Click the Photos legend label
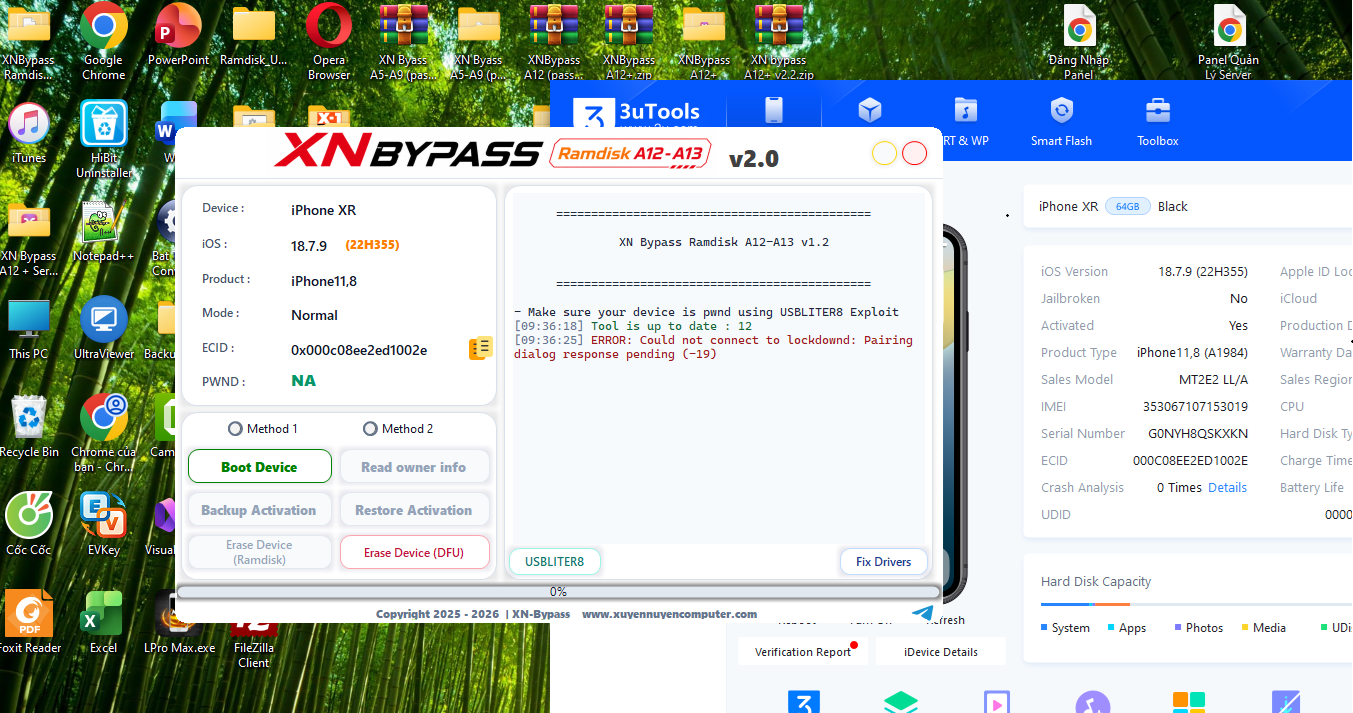The height and width of the screenshot is (713, 1353). pyautogui.click(x=1204, y=627)
